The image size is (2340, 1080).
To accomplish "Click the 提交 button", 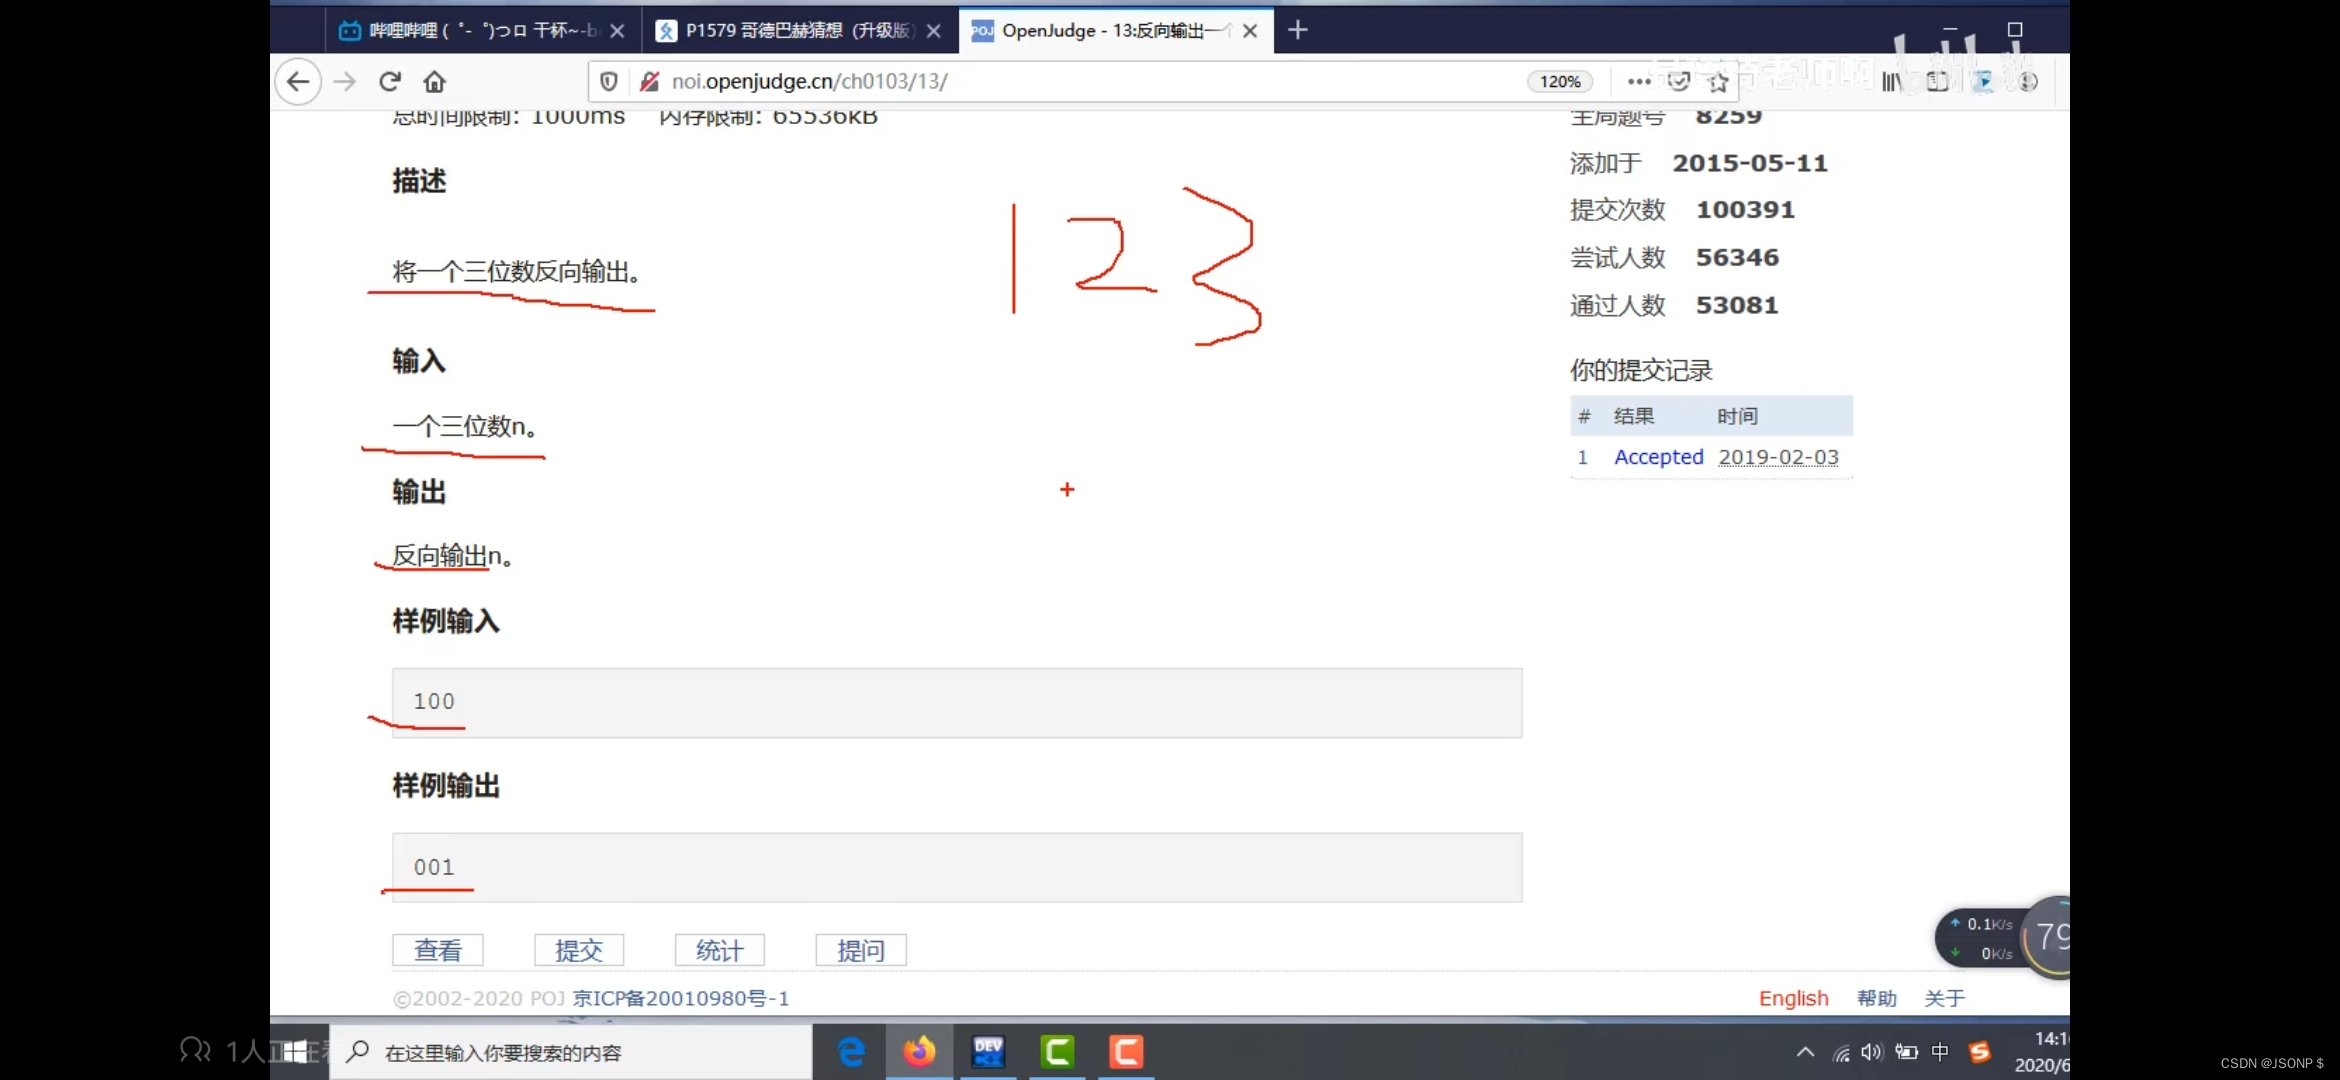I will pos(579,950).
